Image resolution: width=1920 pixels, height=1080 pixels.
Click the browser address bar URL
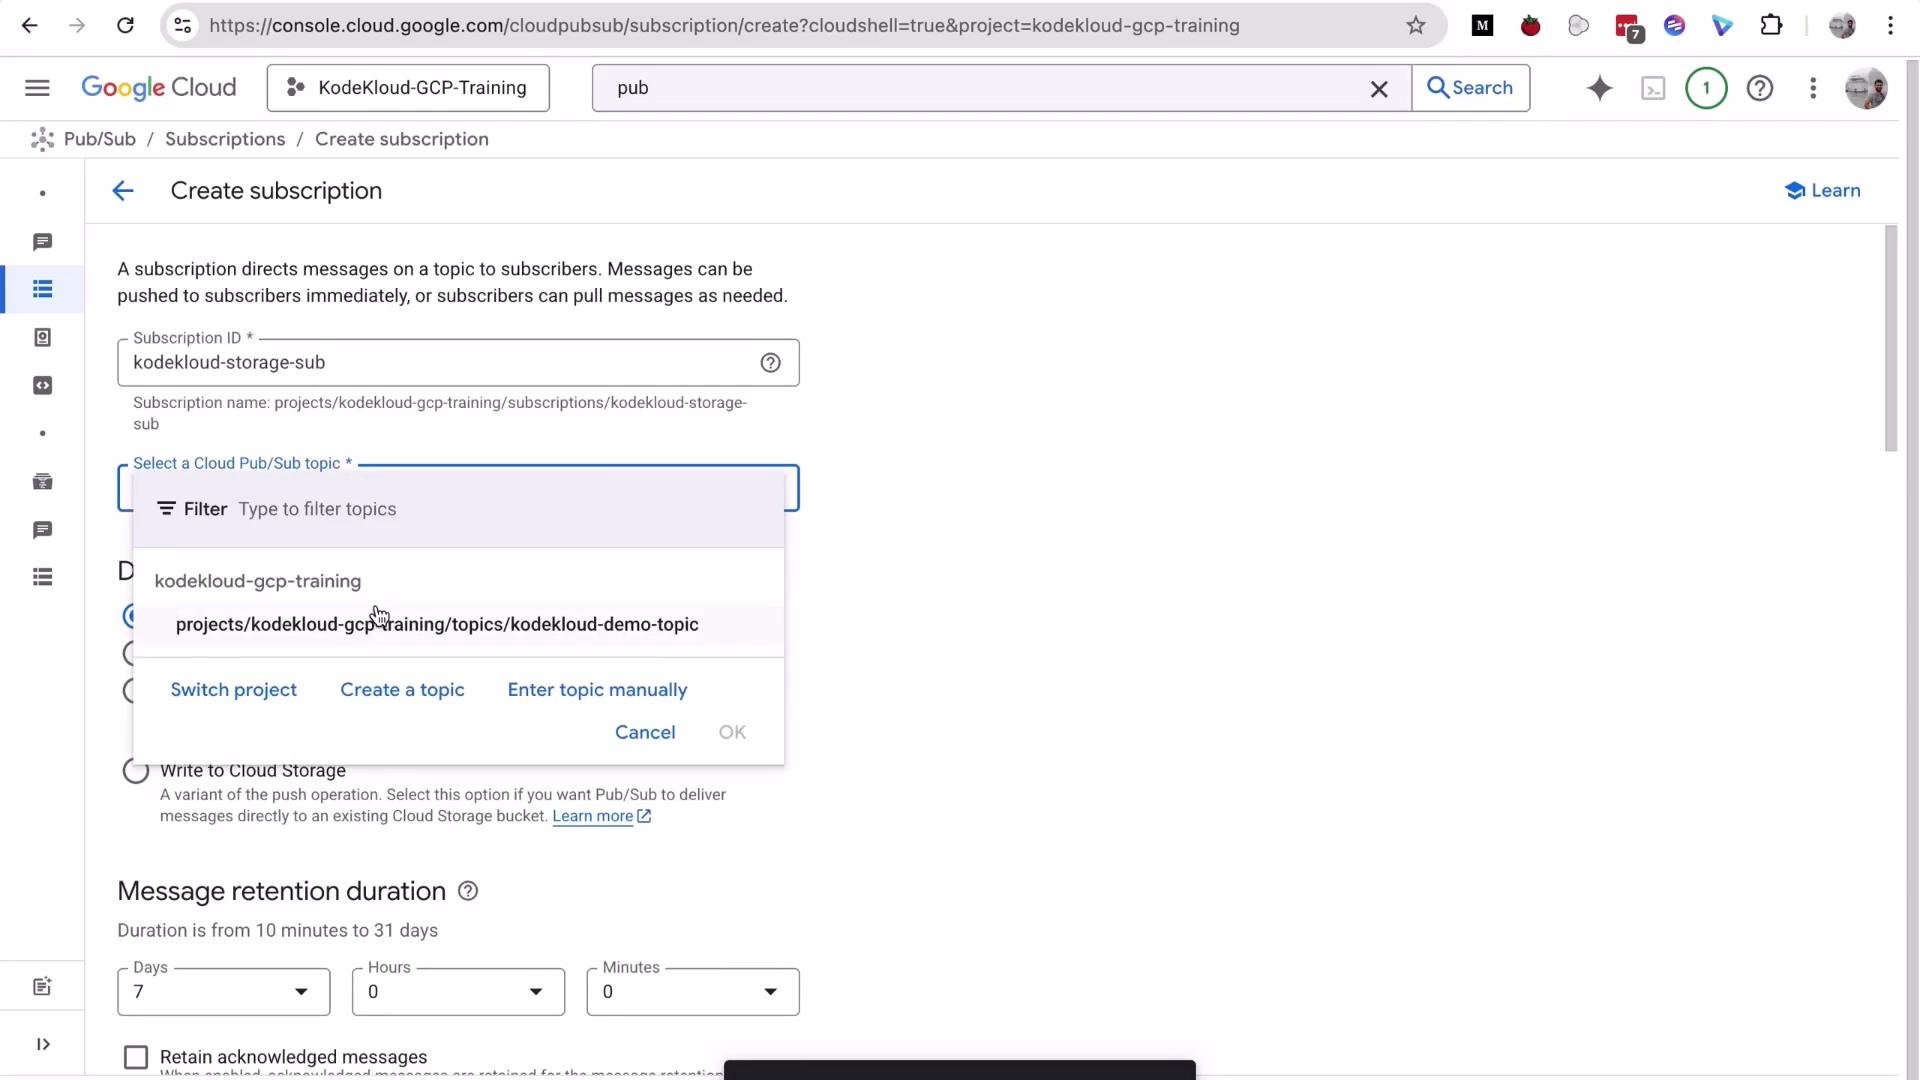tap(724, 26)
